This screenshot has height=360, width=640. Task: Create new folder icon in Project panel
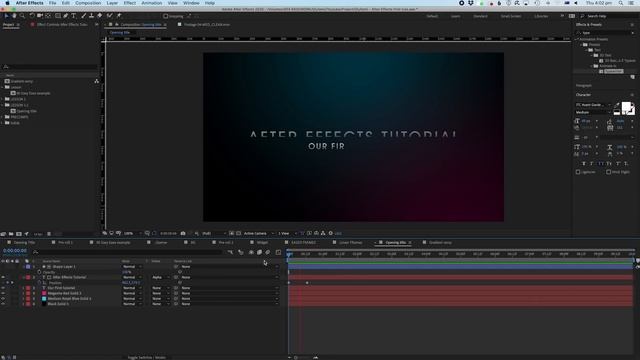click(11, 234)
